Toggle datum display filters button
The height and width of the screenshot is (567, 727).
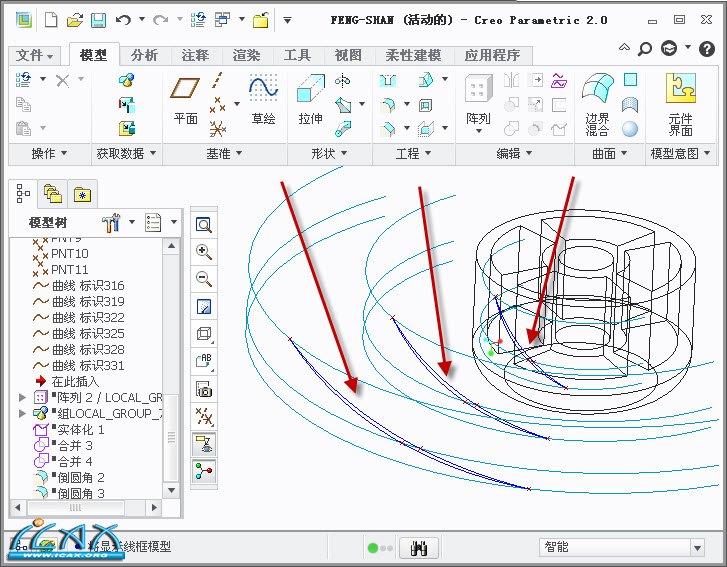204,417
